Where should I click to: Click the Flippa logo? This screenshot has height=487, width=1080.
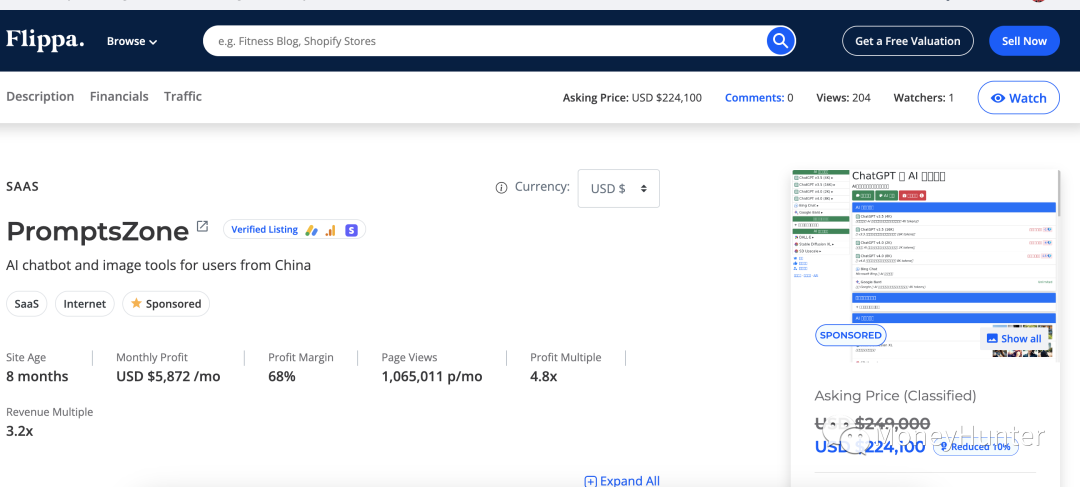tap(45, 40)
